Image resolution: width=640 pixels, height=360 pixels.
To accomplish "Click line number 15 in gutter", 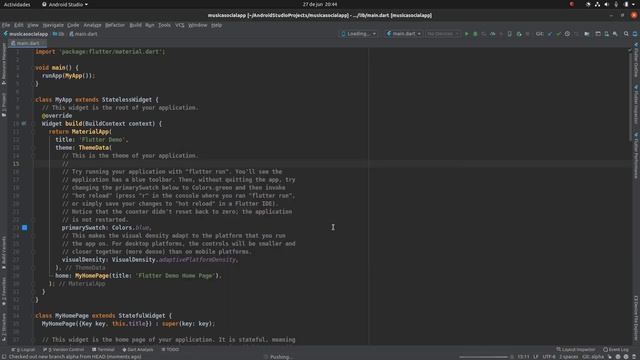I will (x=16, y=164).
